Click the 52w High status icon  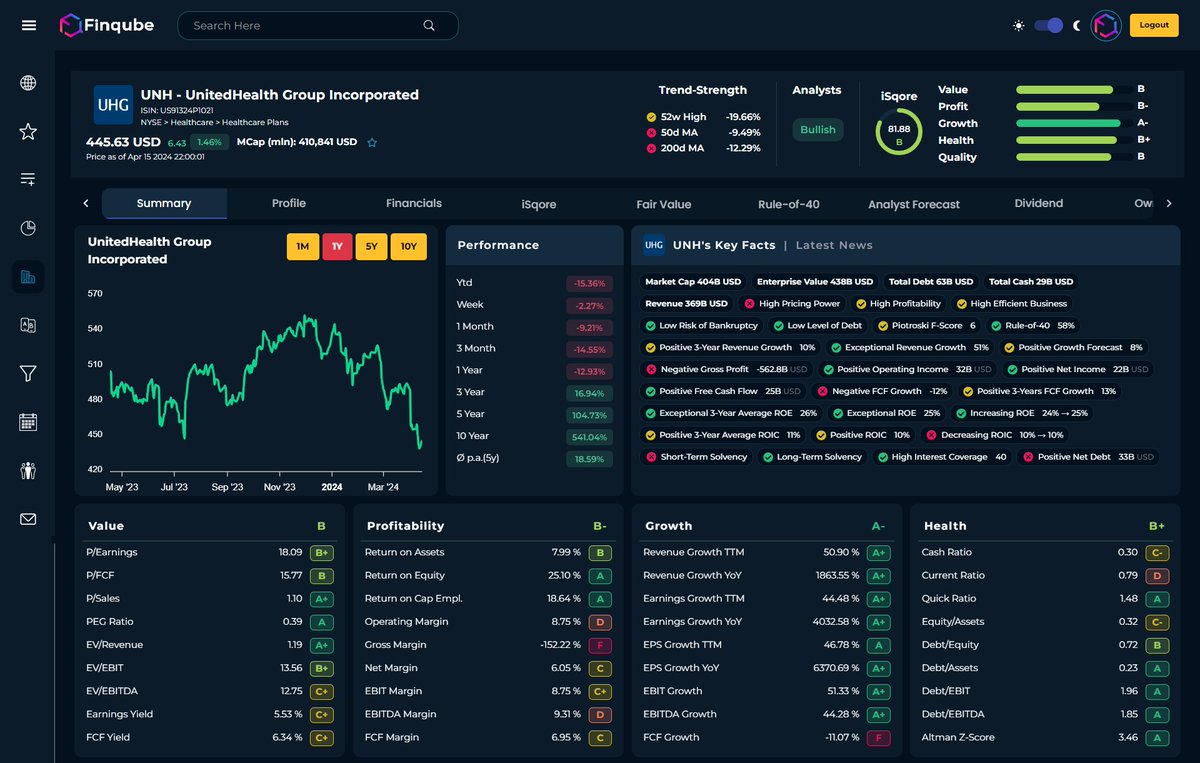651,117
